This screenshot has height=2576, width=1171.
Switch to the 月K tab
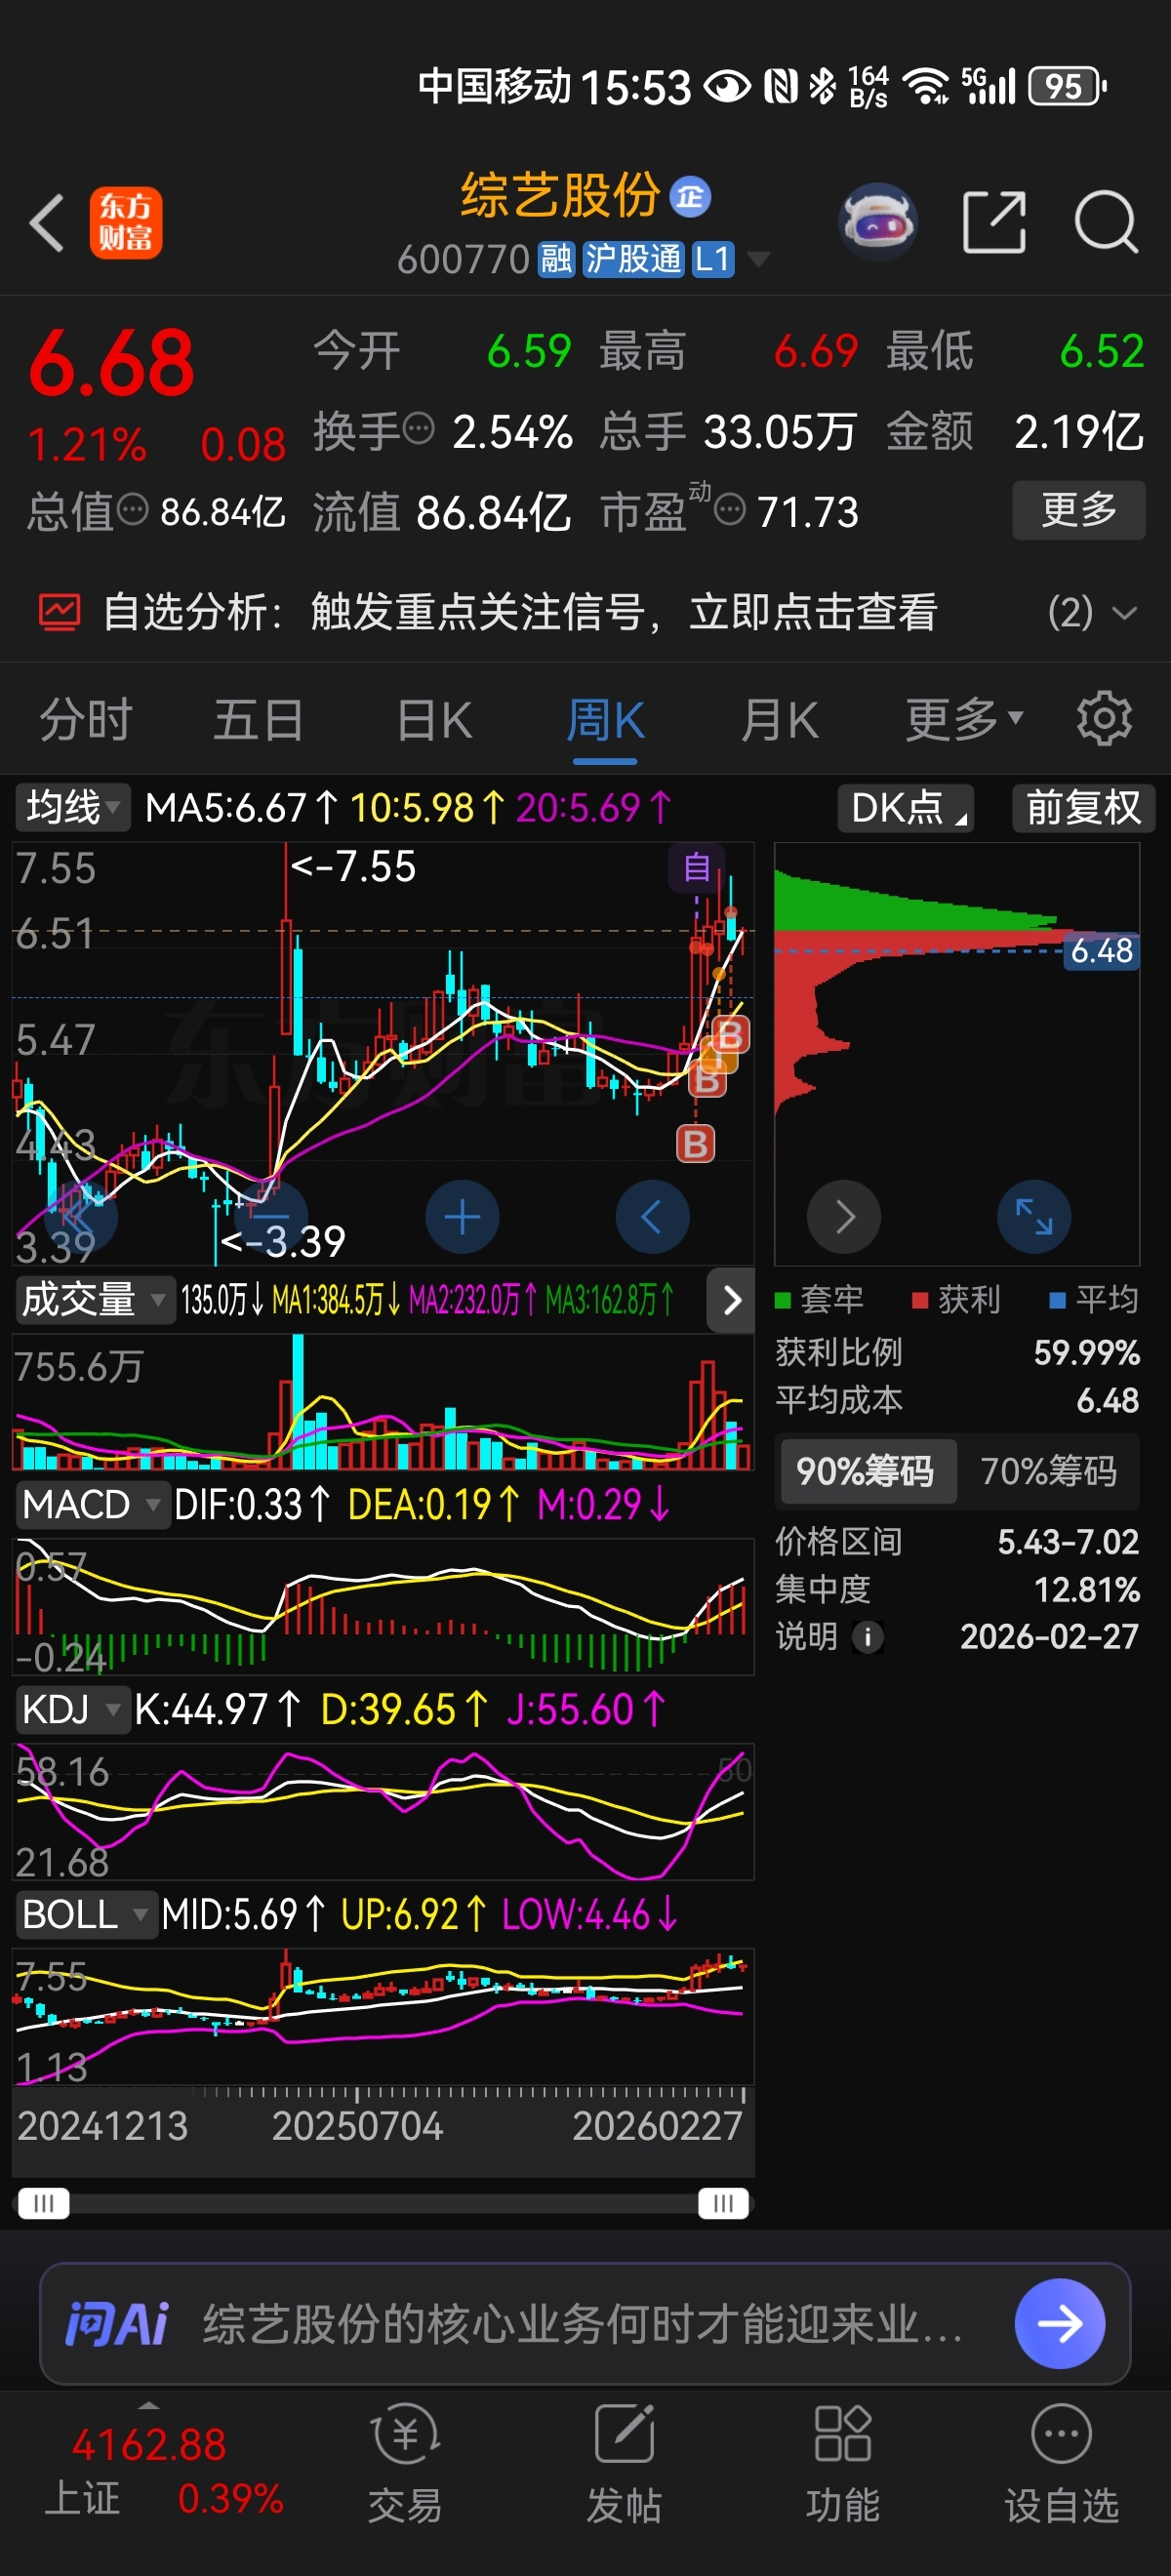(779, 719)
